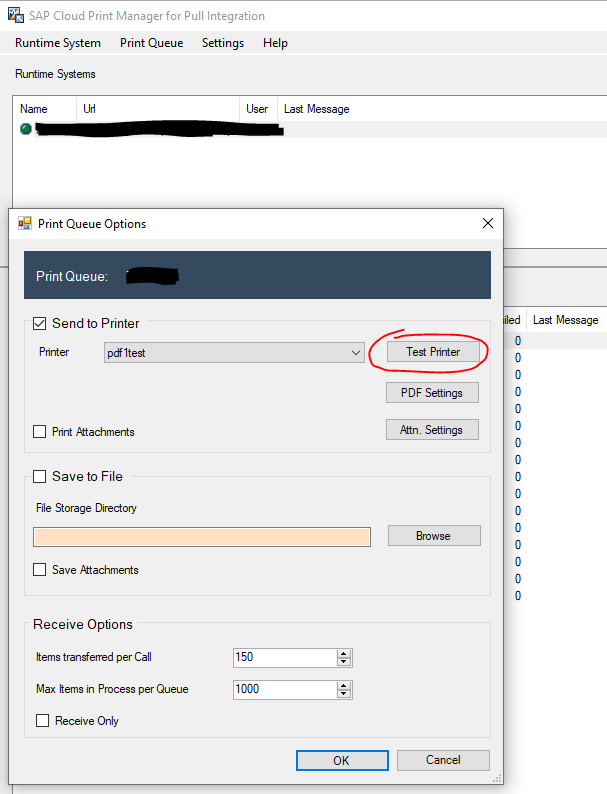Click the File Storage Directory input field
This screenshot has width=607, height=794.
click(x=202, y=537)
